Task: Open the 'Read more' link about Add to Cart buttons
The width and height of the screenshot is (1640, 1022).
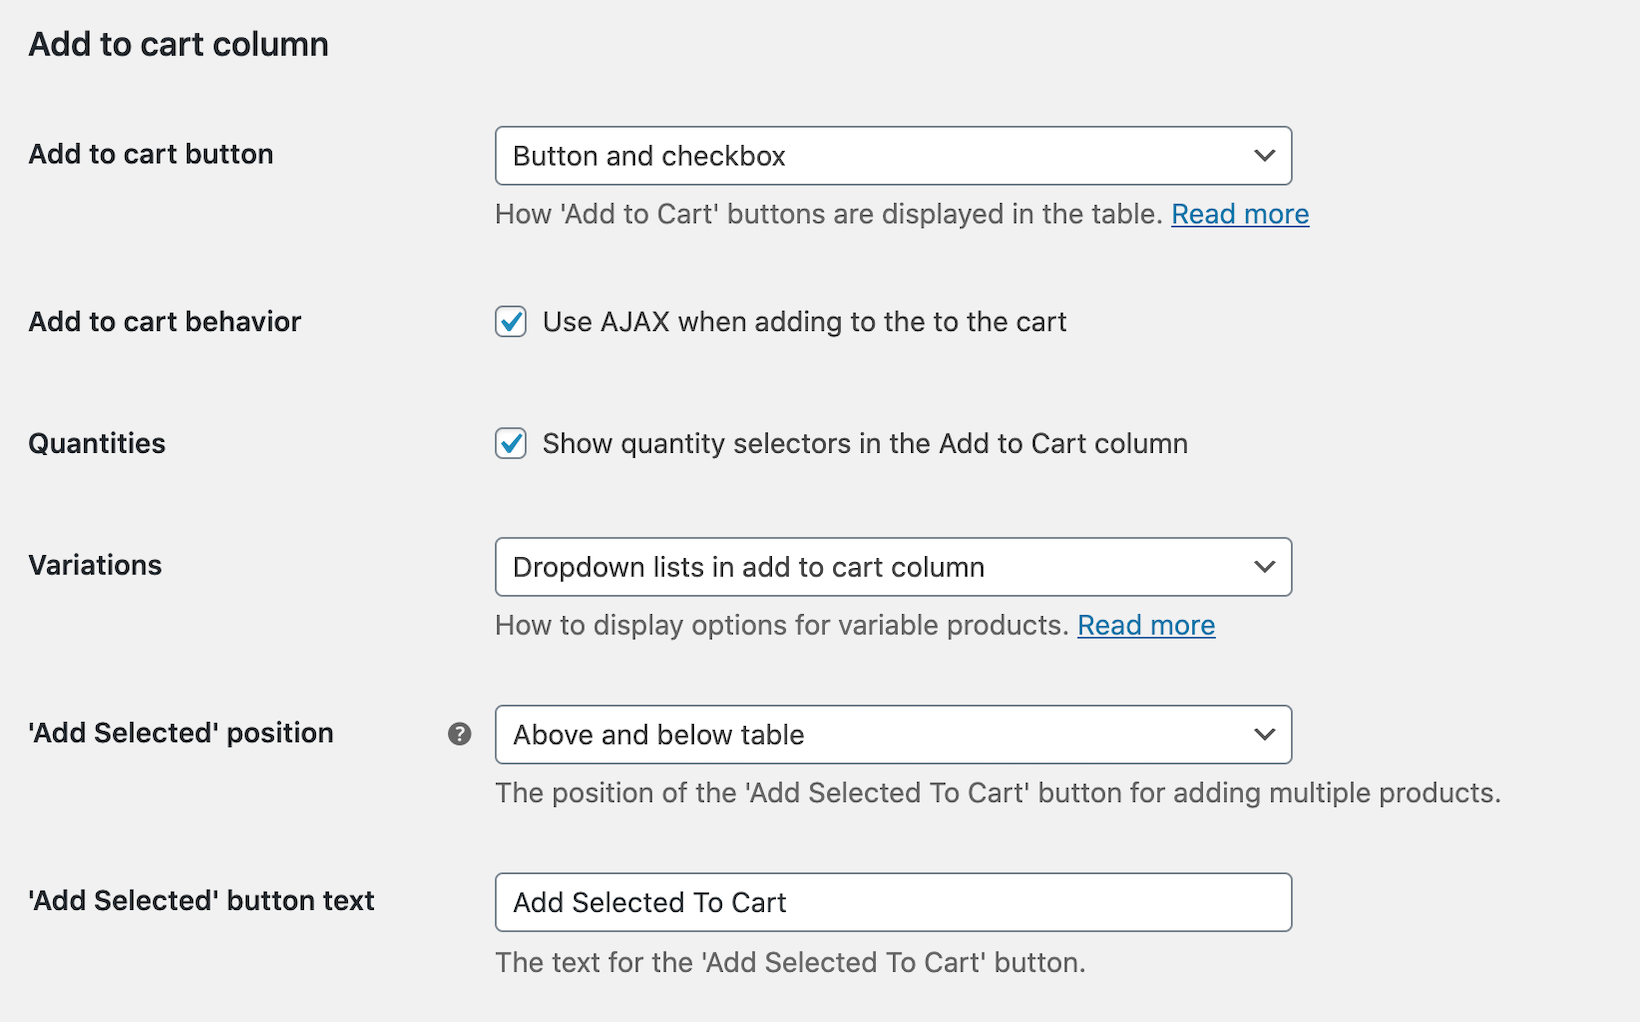Action: [x=1239, y=213]
